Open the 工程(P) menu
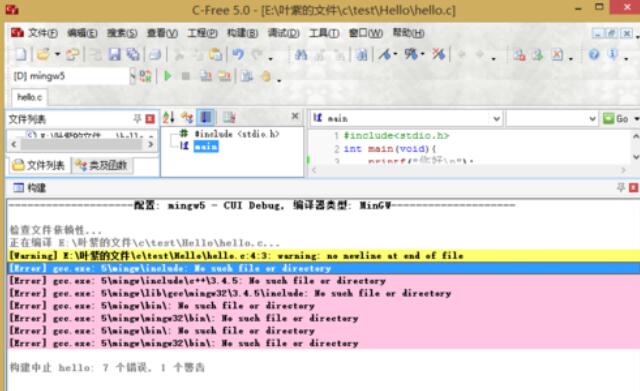Screen dimensions: 640x391 (202, 33)
